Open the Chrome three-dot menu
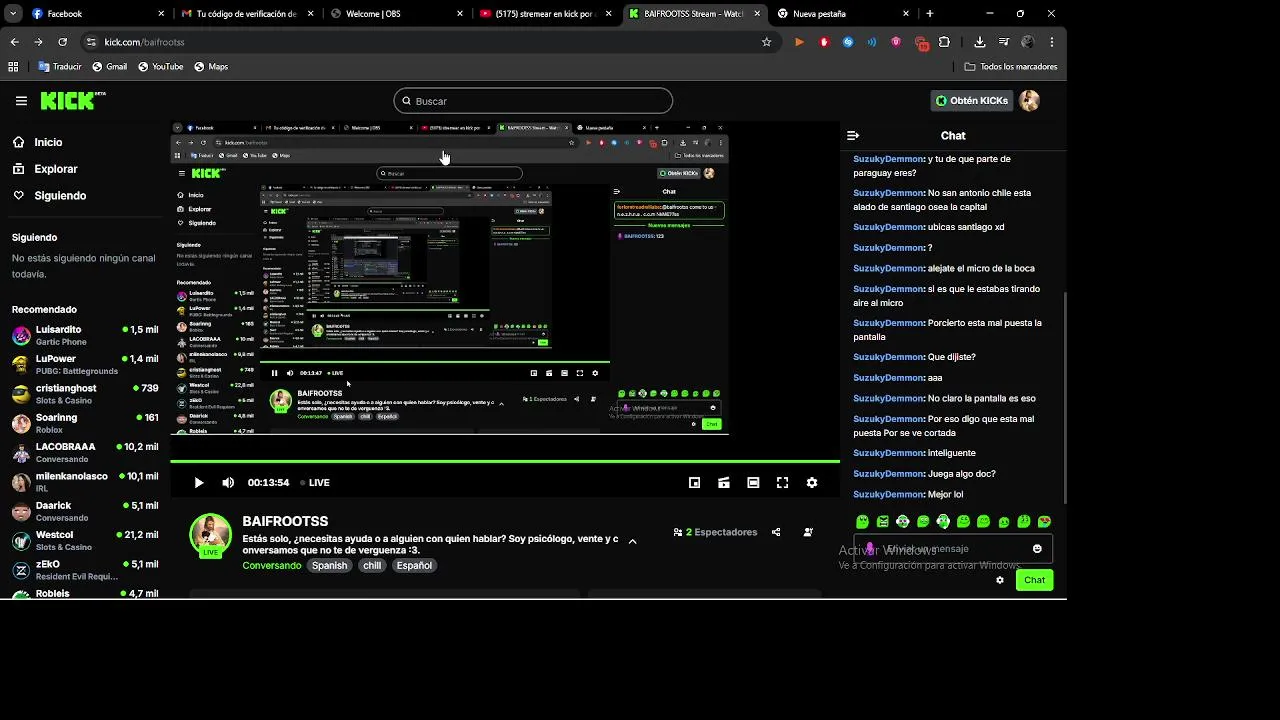 (1052, 42)
